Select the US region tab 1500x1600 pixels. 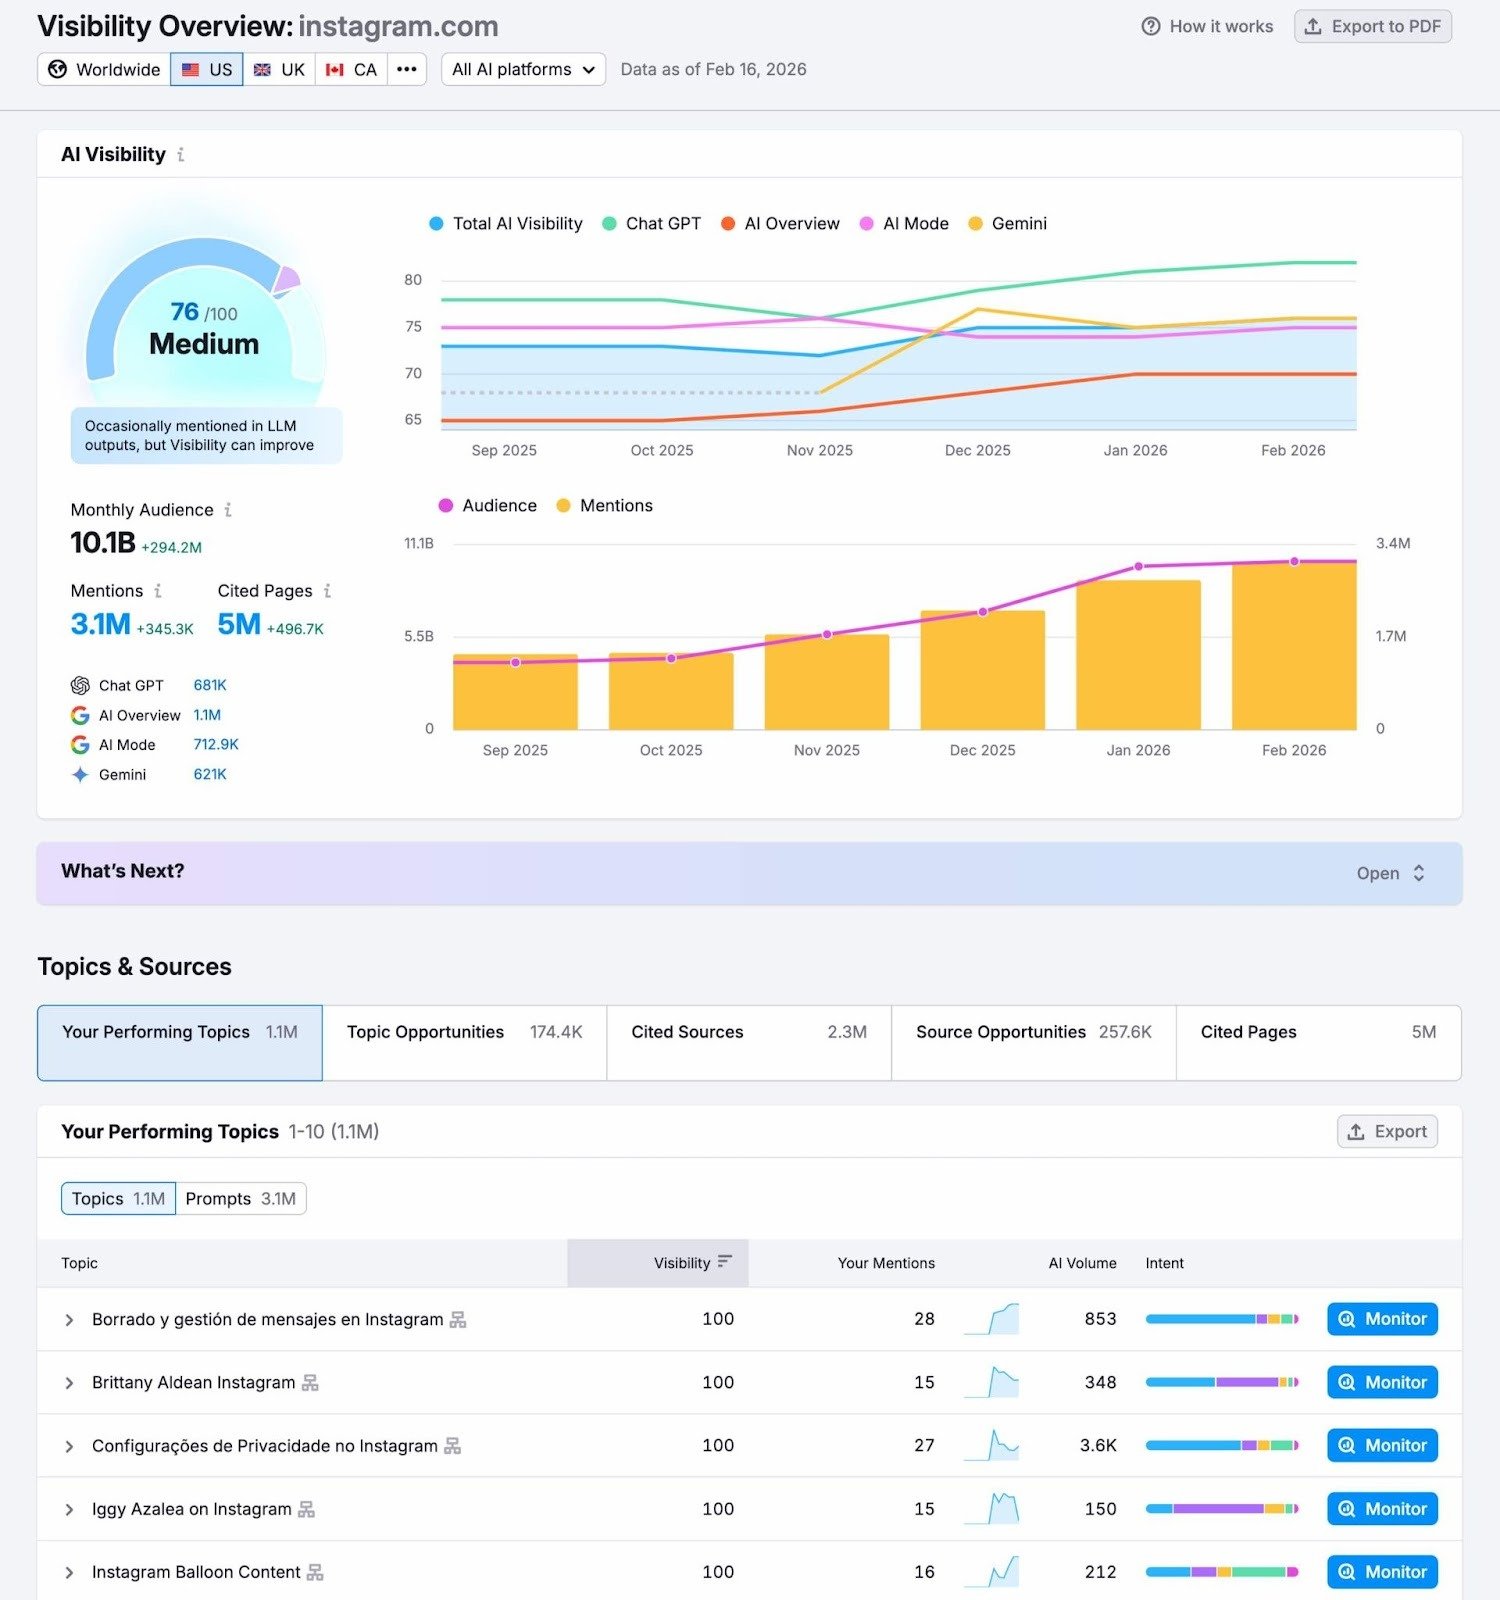point(207,69)
